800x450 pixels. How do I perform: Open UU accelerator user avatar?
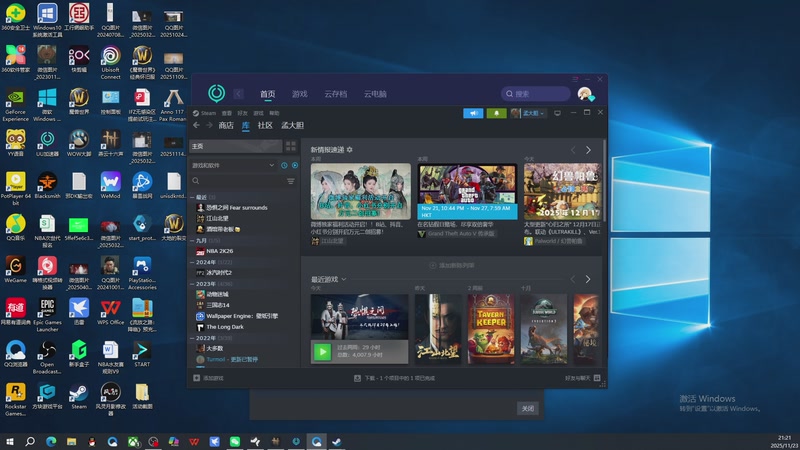[x=585, y=94]
